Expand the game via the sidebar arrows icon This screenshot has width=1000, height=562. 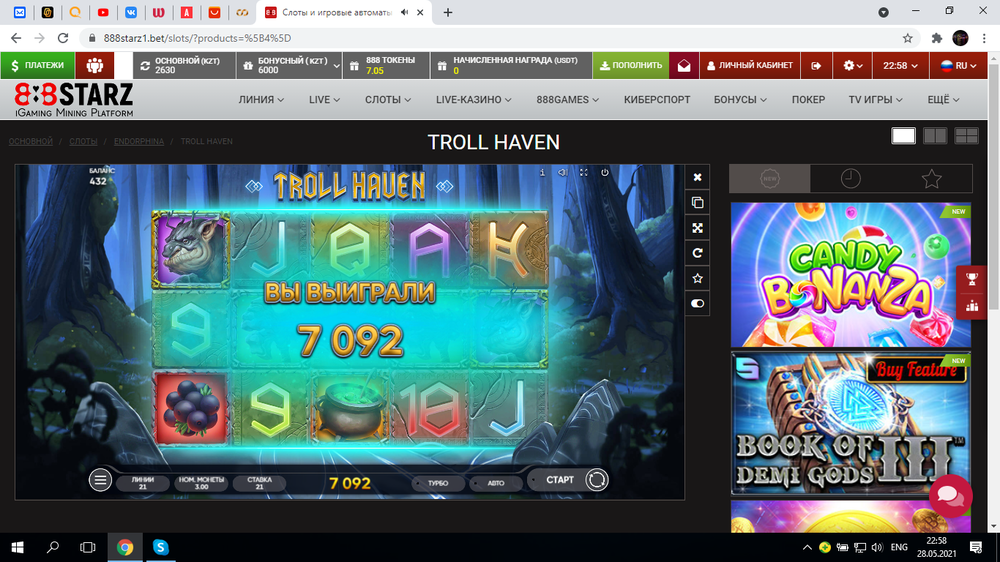(x=697, y=228)
